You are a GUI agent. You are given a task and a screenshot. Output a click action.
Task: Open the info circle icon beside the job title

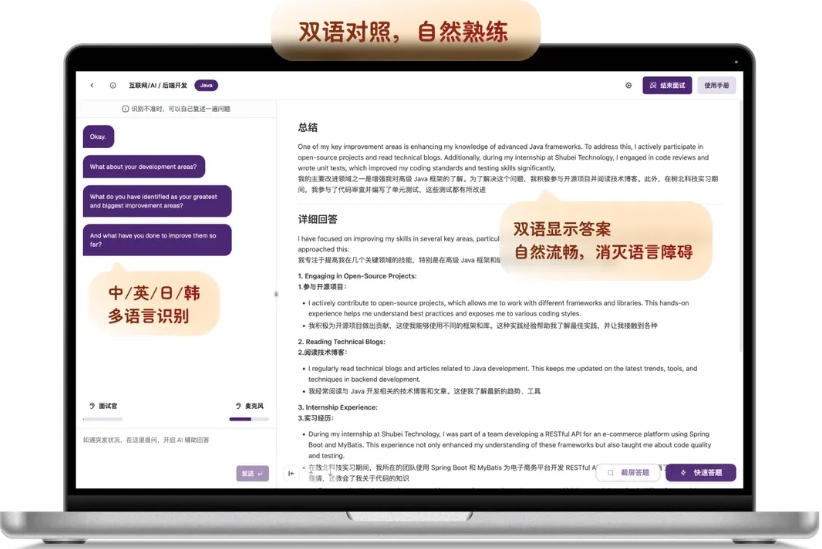[113, 85]
